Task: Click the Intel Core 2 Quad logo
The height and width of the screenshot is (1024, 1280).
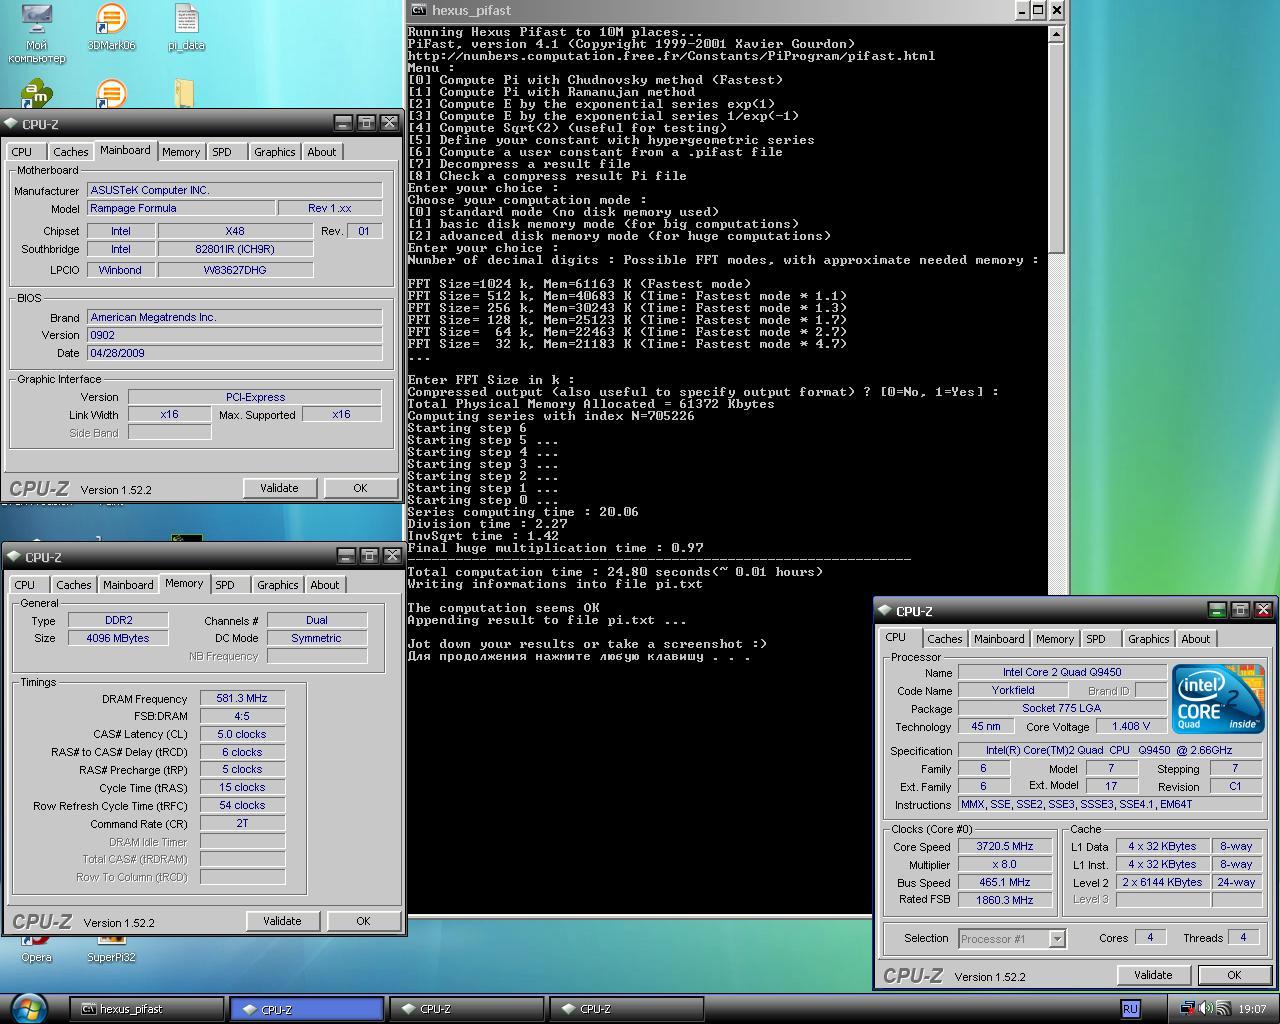Action: point(1218,698)
